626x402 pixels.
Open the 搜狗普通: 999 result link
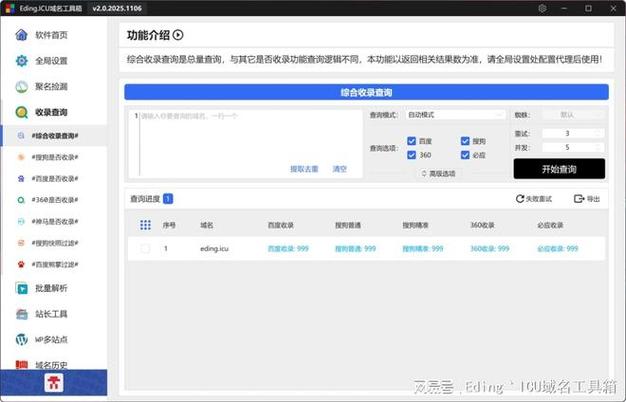point(355,249)
